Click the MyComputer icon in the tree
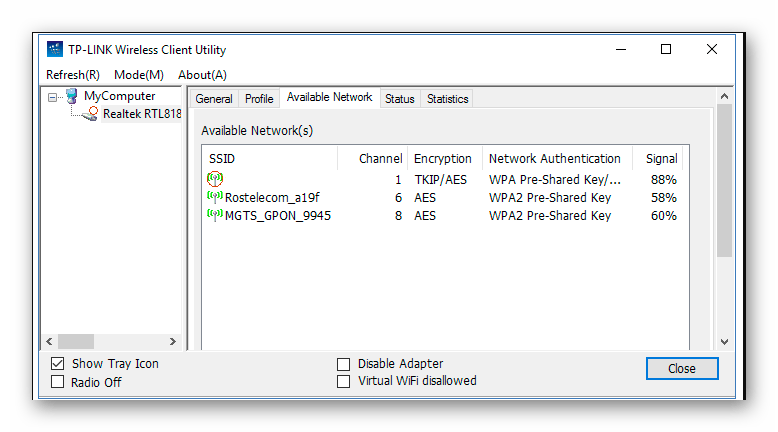This screenshot has width=778, height=432. point(72,96)
